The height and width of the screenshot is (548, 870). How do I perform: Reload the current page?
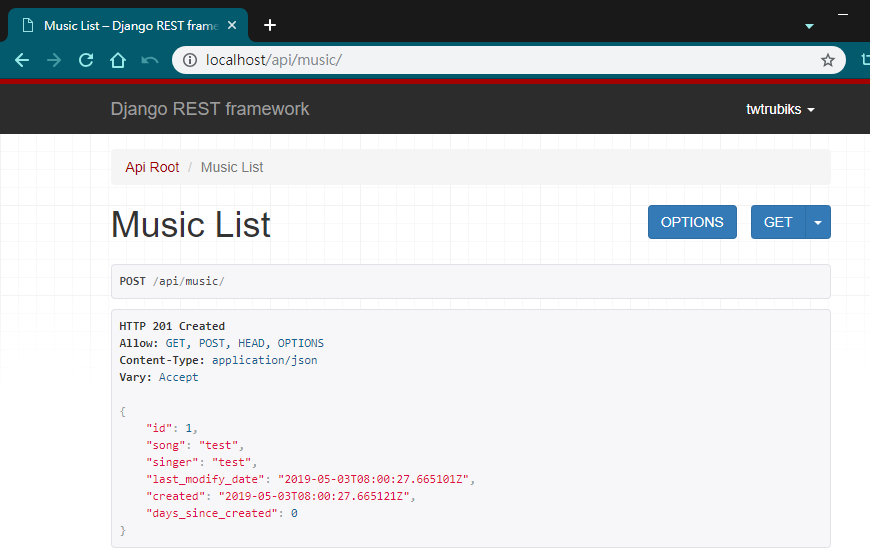(x=86, y=60)
